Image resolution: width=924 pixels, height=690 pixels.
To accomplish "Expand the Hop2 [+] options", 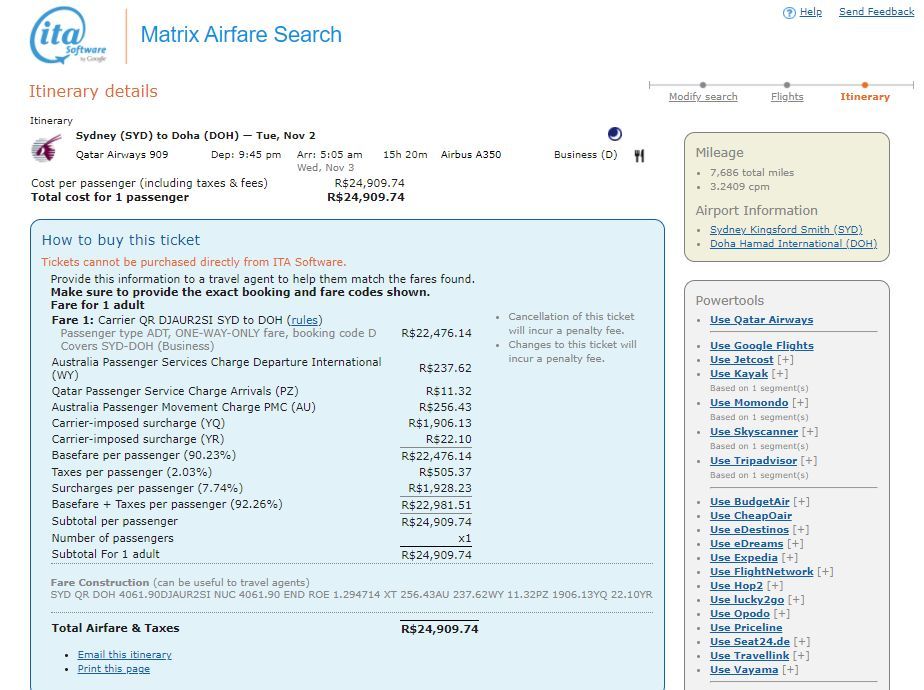I will pyautogui.click(x=776, y=586).
